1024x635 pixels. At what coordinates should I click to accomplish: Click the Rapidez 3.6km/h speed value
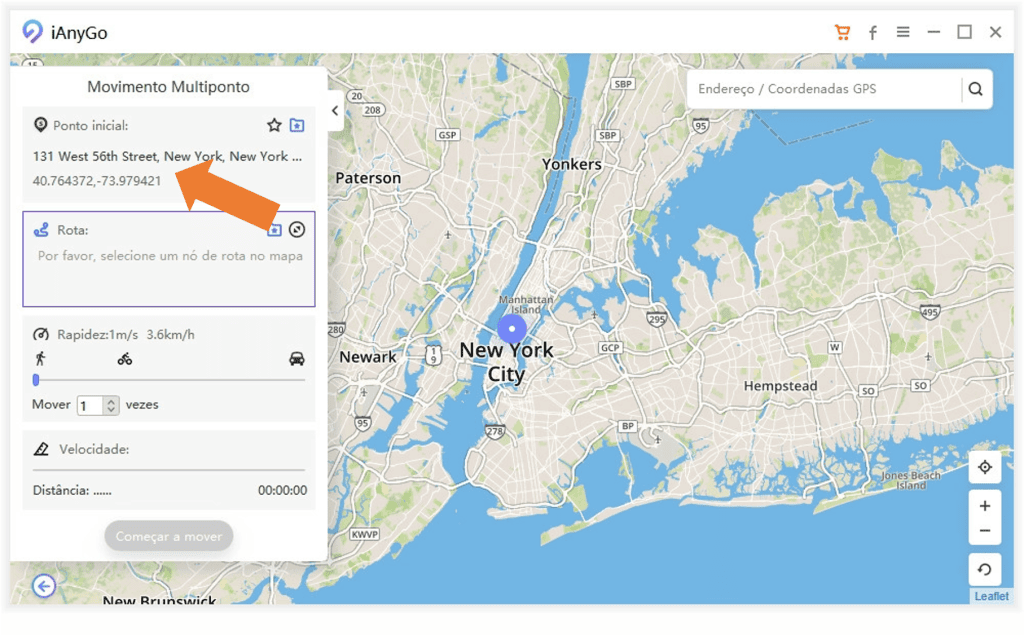170,334
